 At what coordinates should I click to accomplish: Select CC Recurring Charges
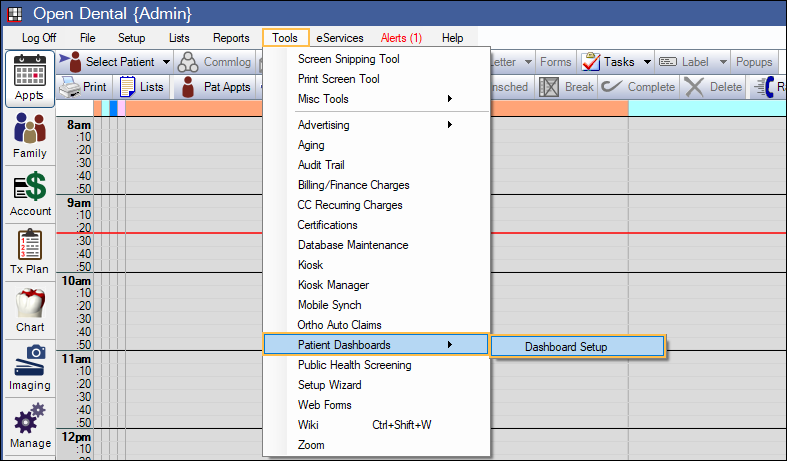point(350,205)
